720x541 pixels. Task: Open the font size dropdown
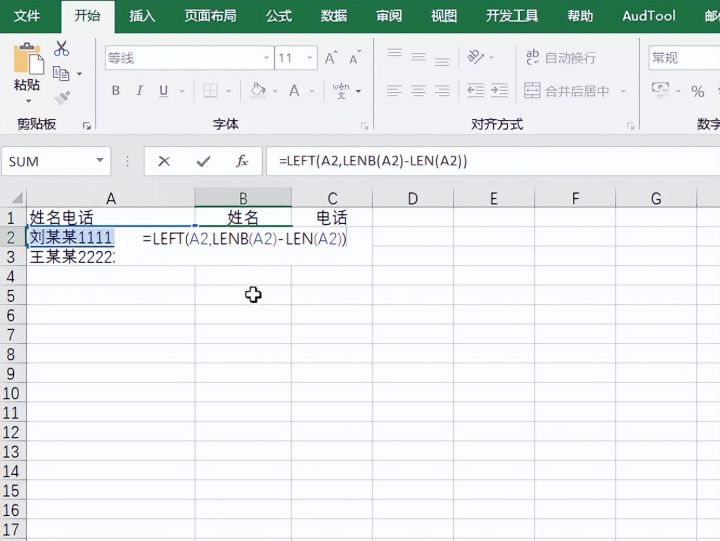[x=310, y=58]
